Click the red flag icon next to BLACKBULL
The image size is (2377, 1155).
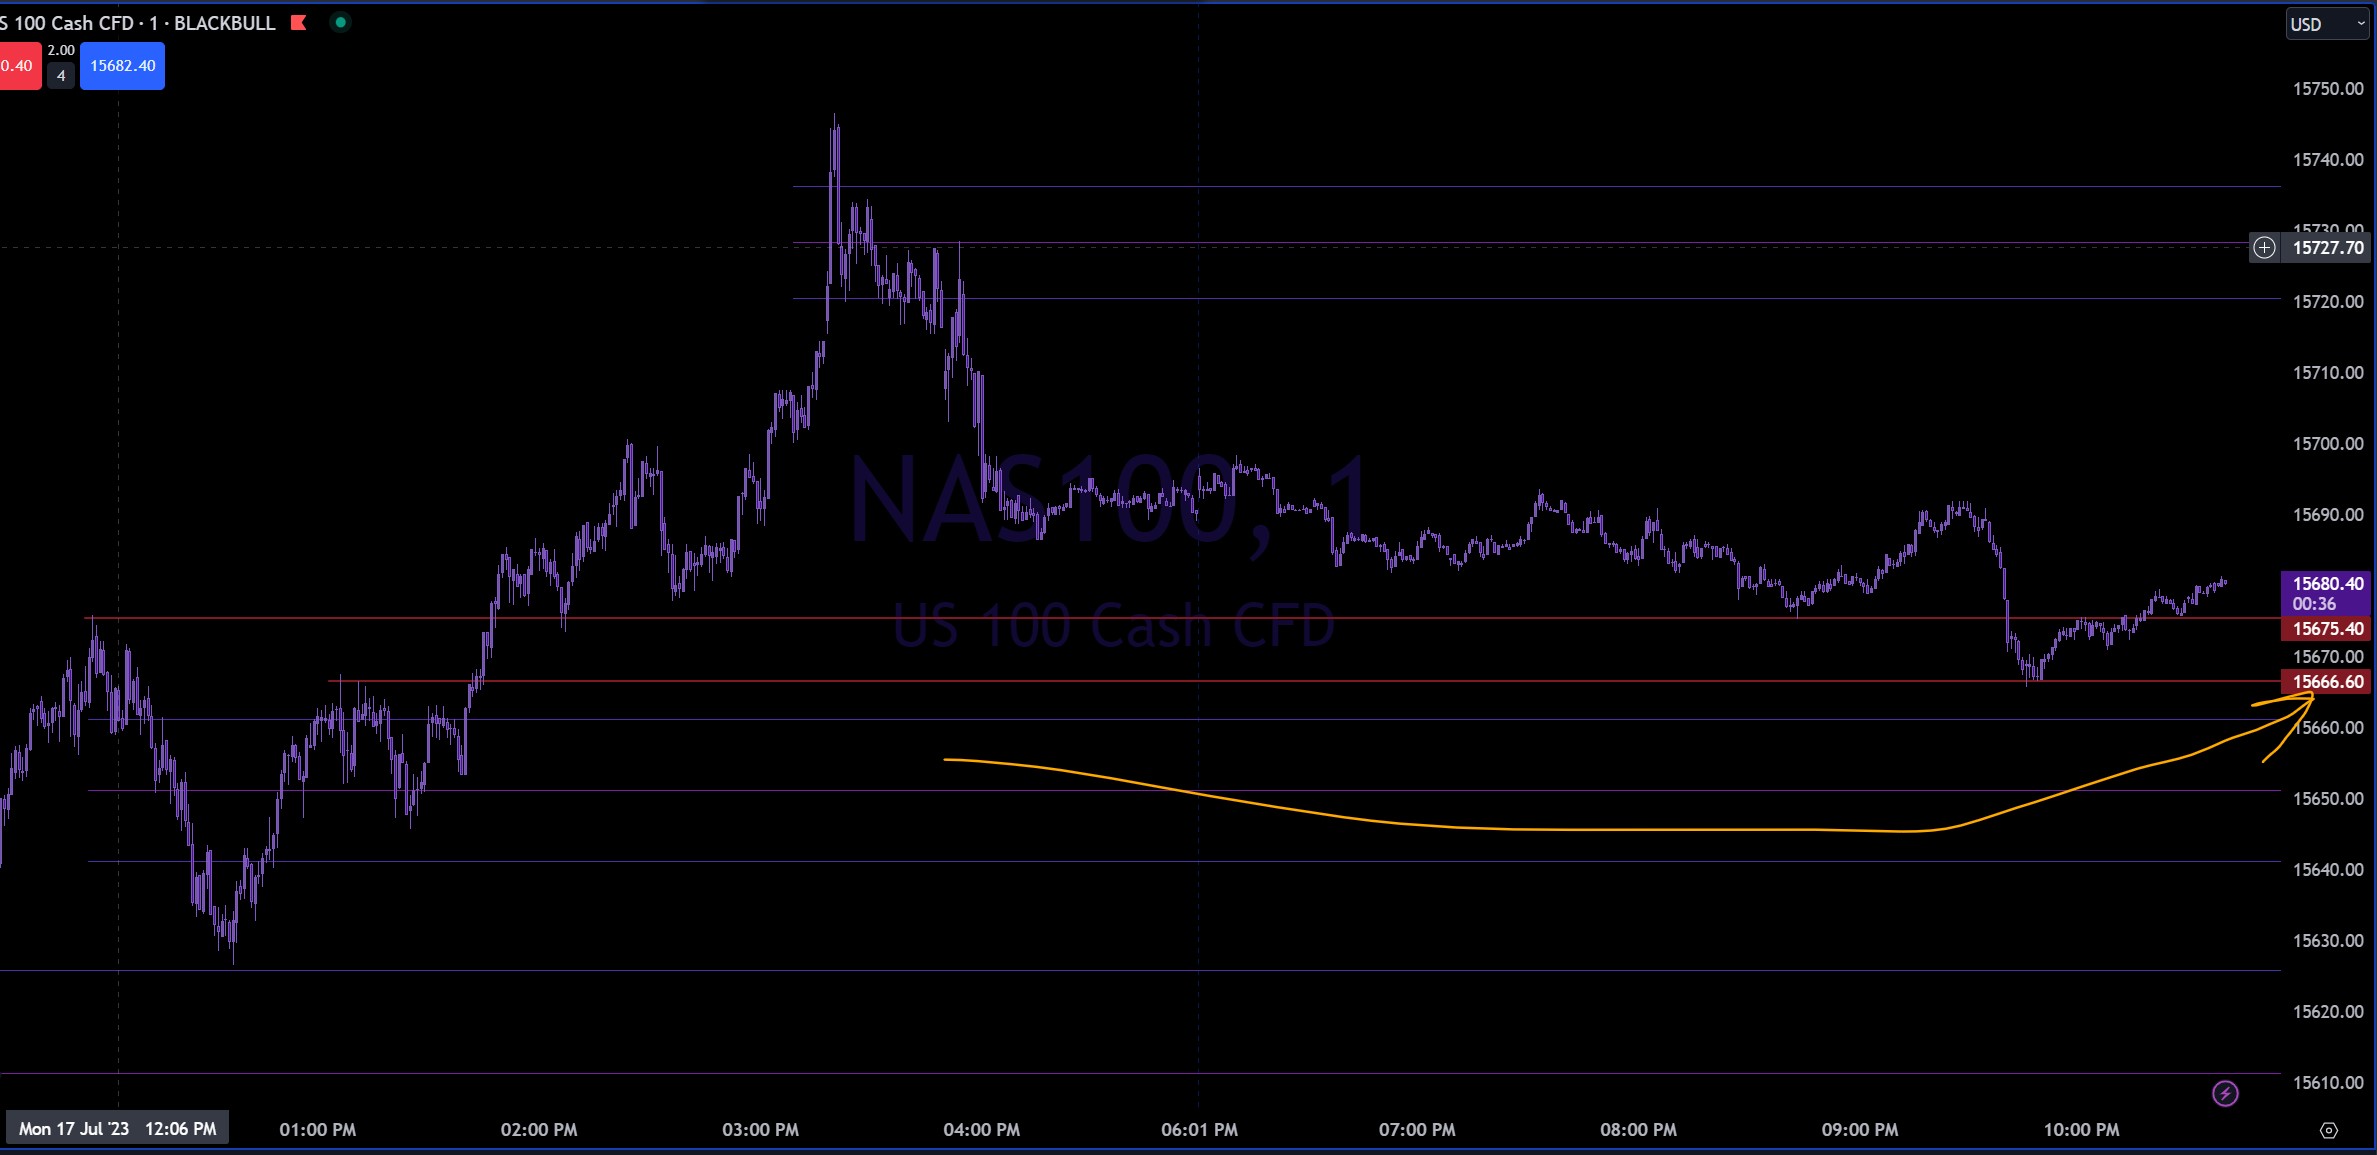298,23
